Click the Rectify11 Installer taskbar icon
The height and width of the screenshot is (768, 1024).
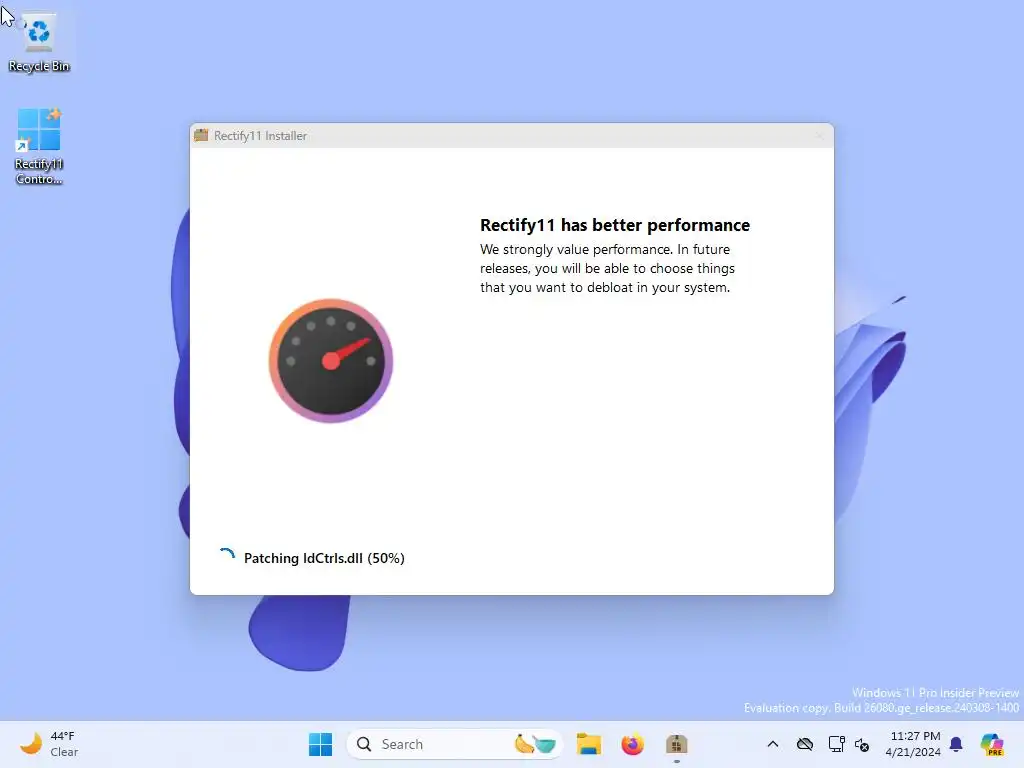click(676, 744)
